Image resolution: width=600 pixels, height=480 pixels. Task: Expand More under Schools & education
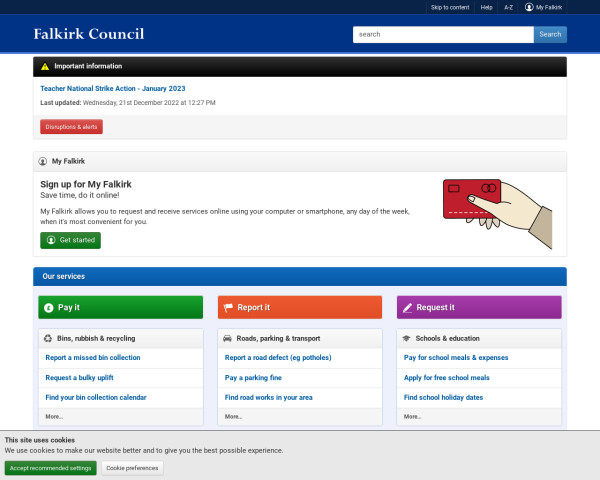pyautogui.click(x=412, y=416)
